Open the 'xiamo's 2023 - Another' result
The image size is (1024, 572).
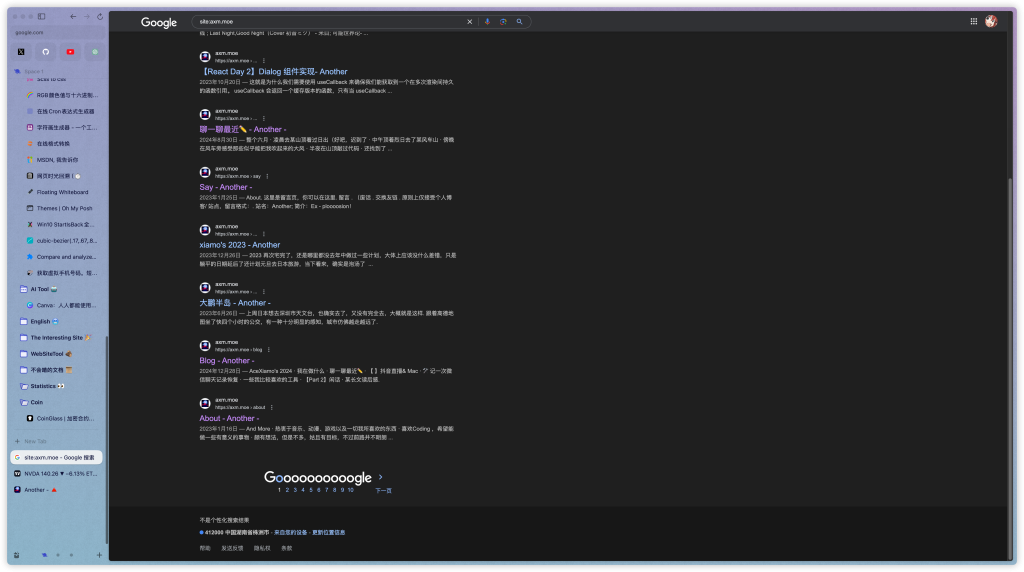tap(240, 244)
